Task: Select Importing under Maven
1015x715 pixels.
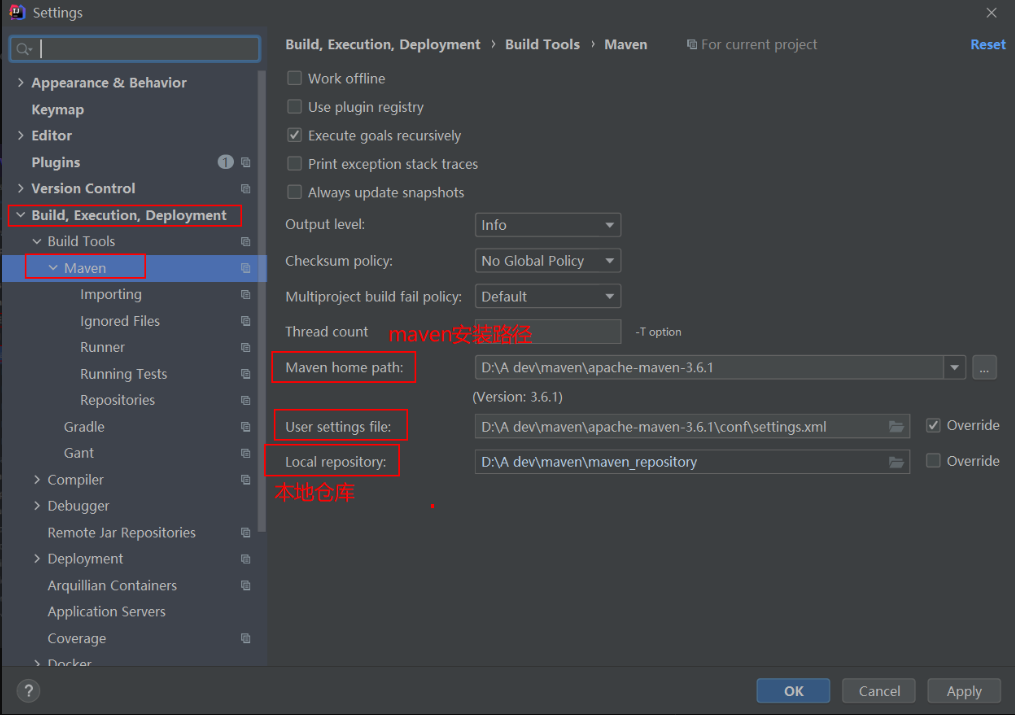Action: (x=111, y=295)
